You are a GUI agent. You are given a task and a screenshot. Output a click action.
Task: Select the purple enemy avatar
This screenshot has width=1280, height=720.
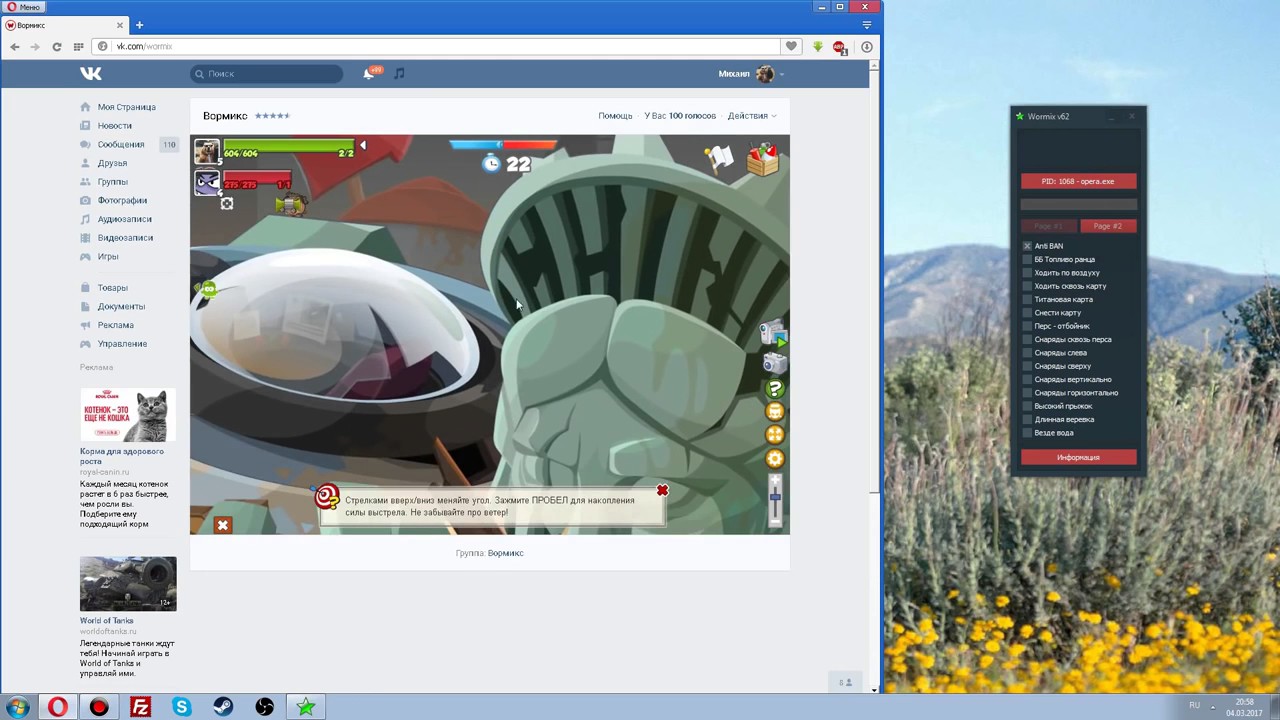[207, 182]
